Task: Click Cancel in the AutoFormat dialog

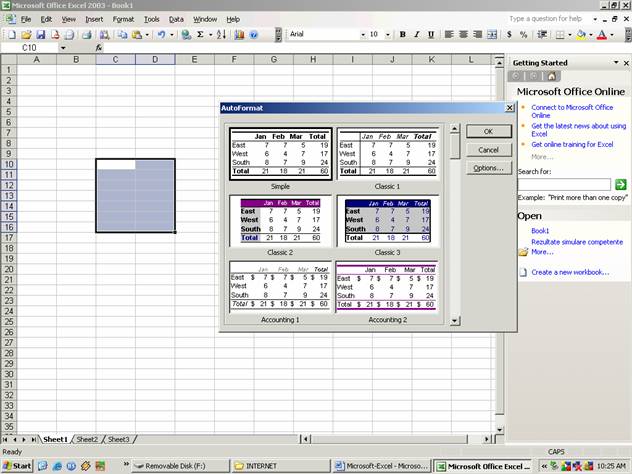Action: [x=489, y=150]
